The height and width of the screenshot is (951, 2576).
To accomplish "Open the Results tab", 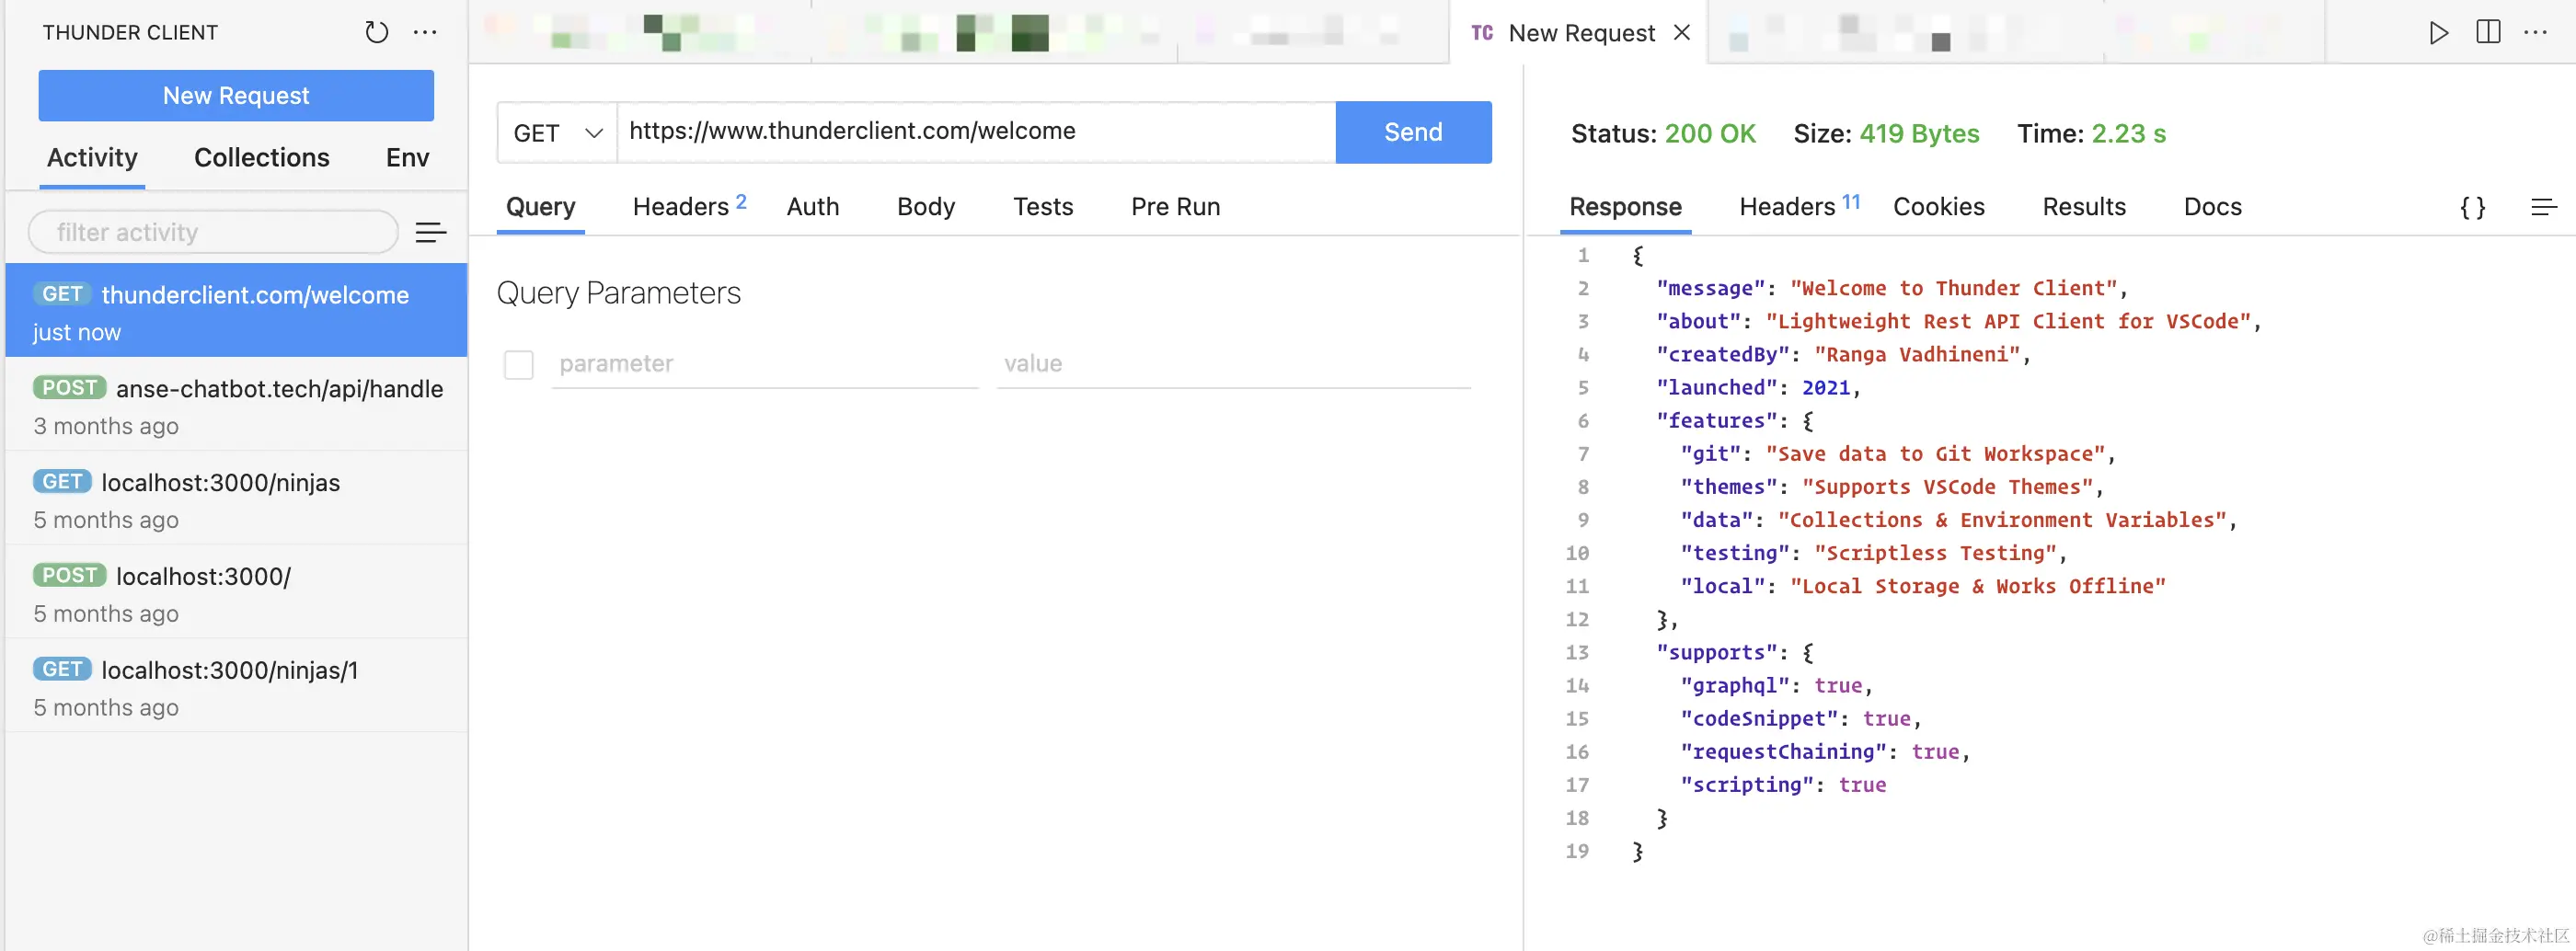I will coord(2083,207).
